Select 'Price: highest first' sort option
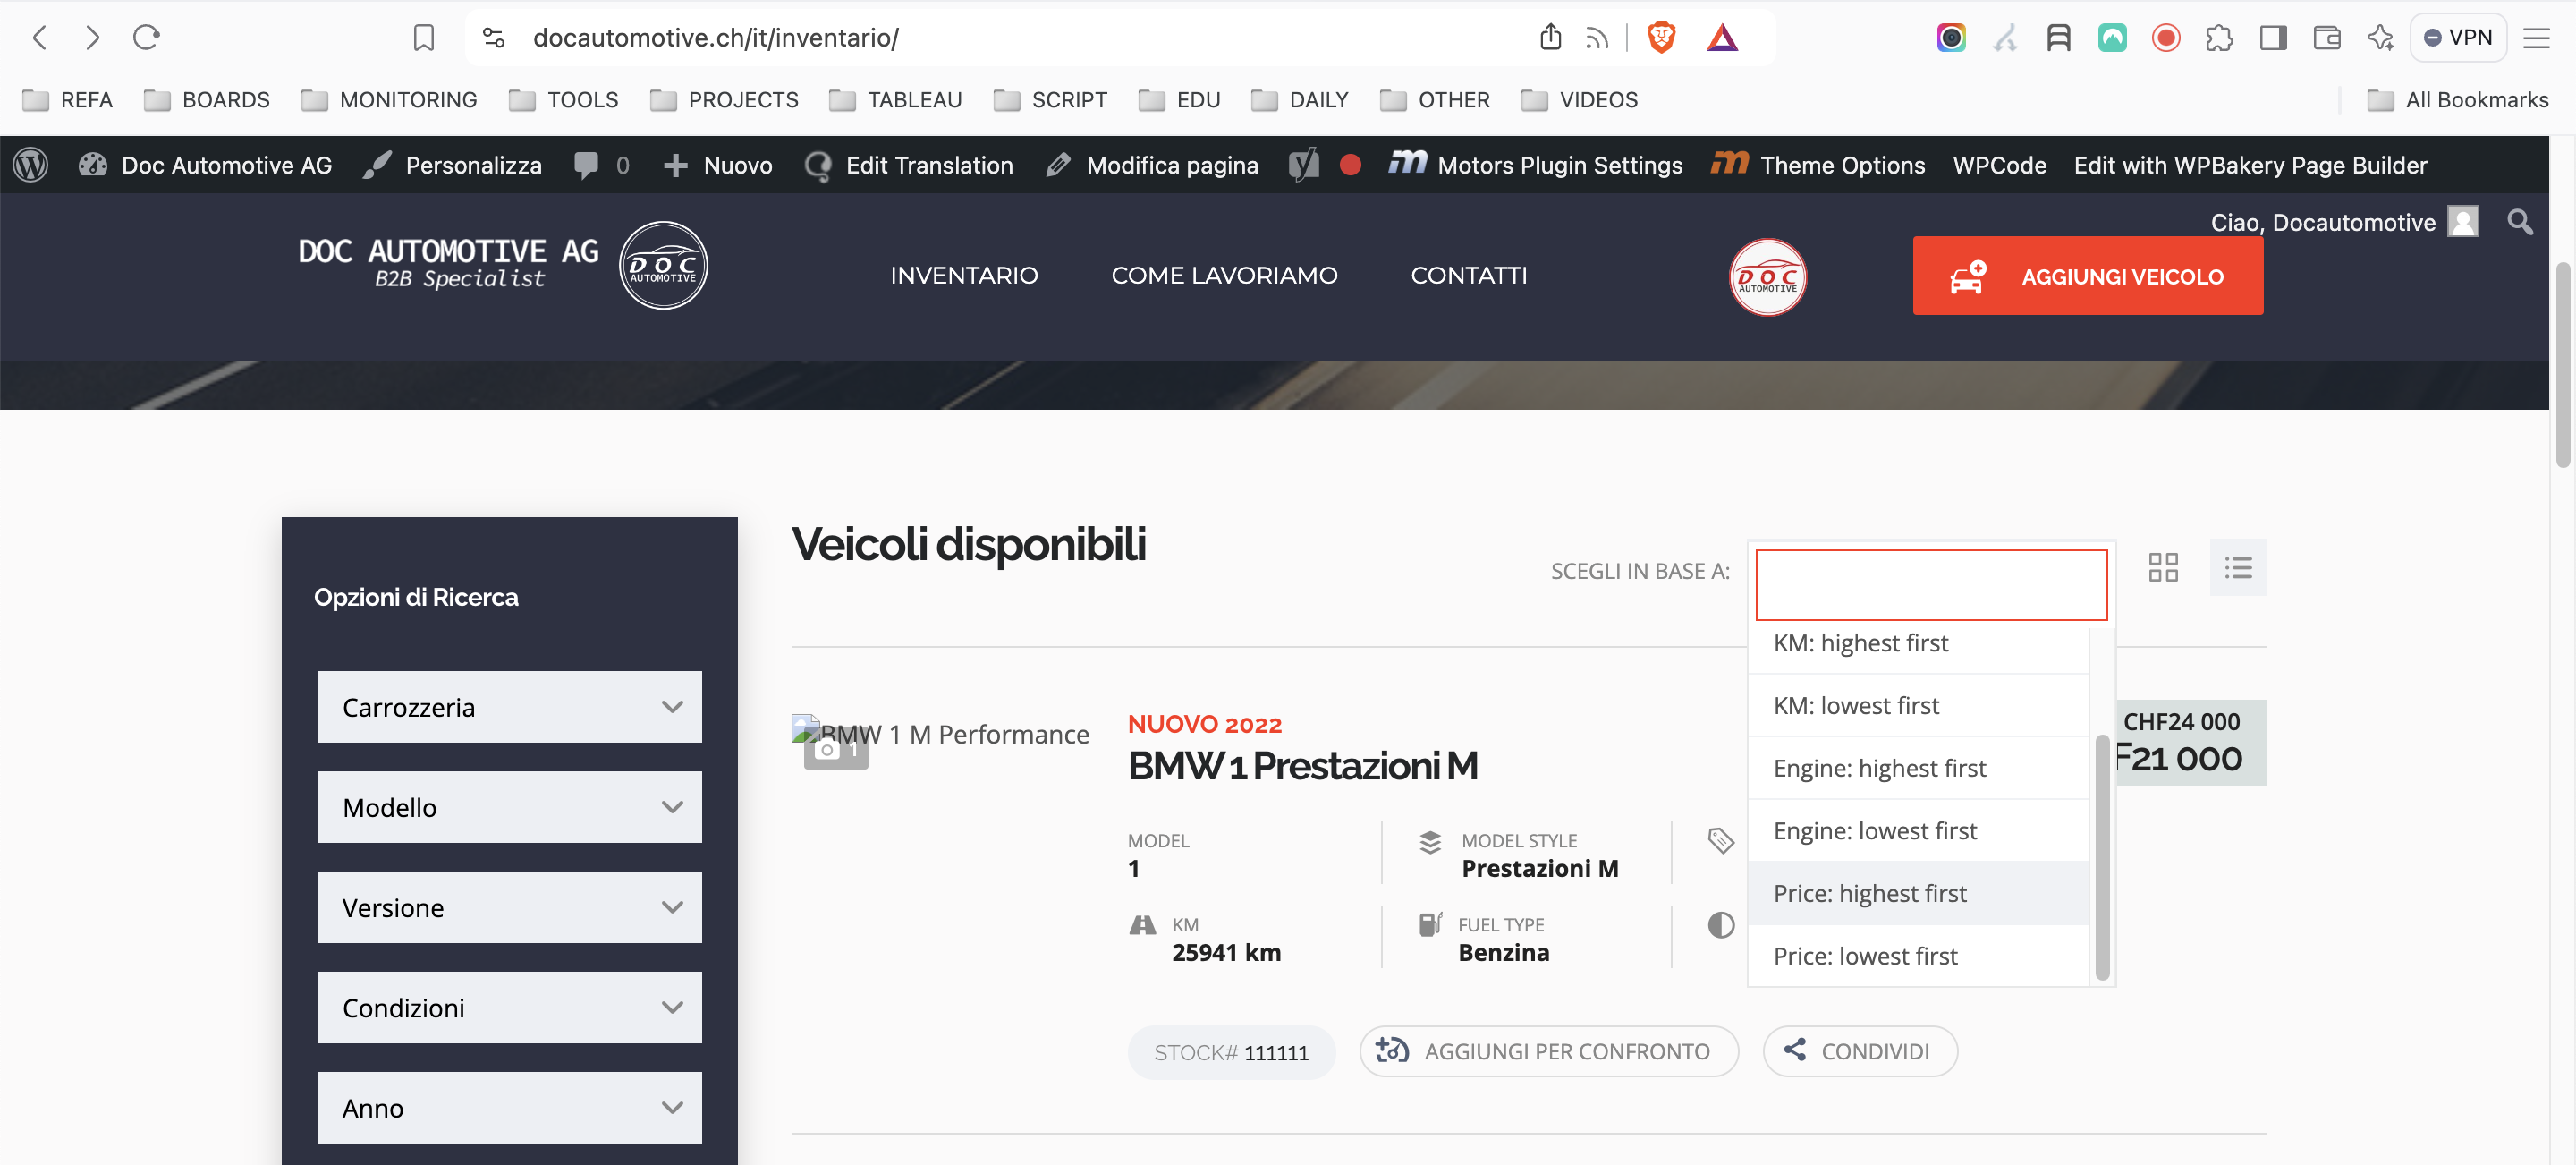2576x1165 pixels. 1918,894
